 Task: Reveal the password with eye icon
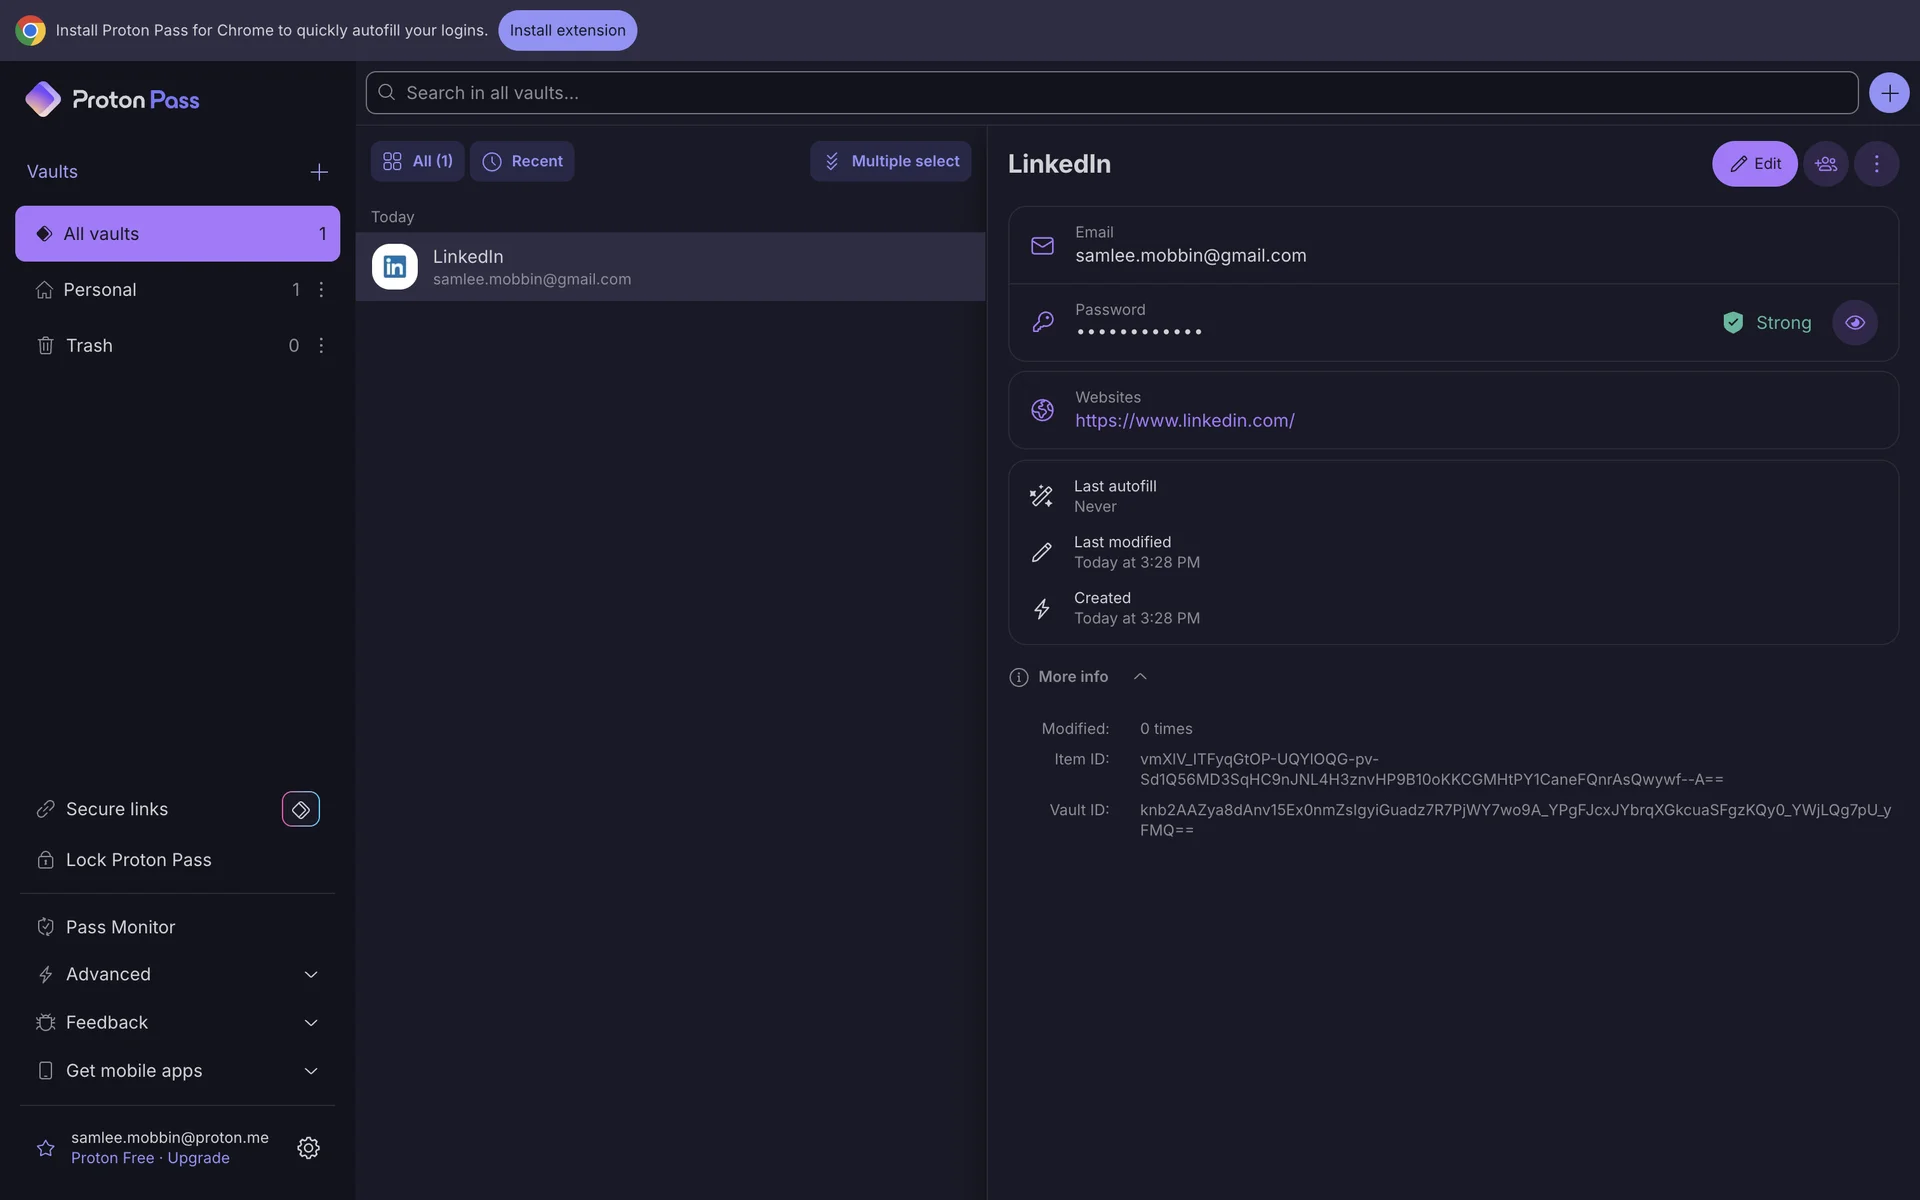point(1854,323)
